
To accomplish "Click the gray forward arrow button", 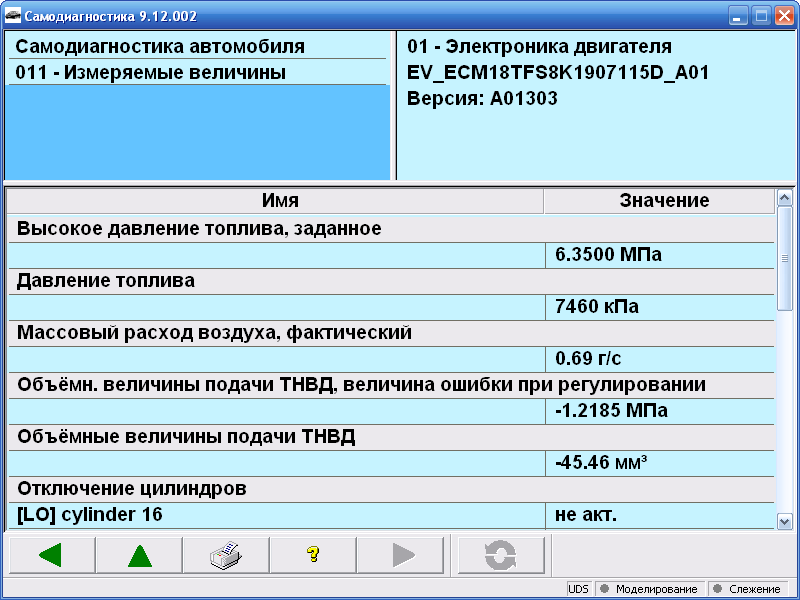I will click(x=401, y=555).
